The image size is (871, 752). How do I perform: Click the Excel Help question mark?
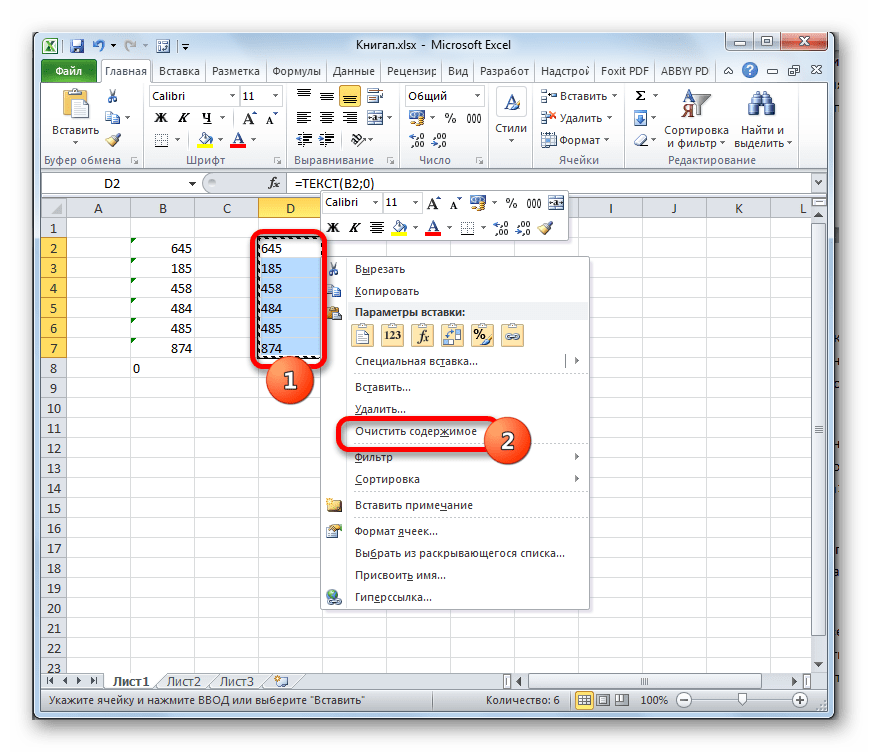click(750, 71)
